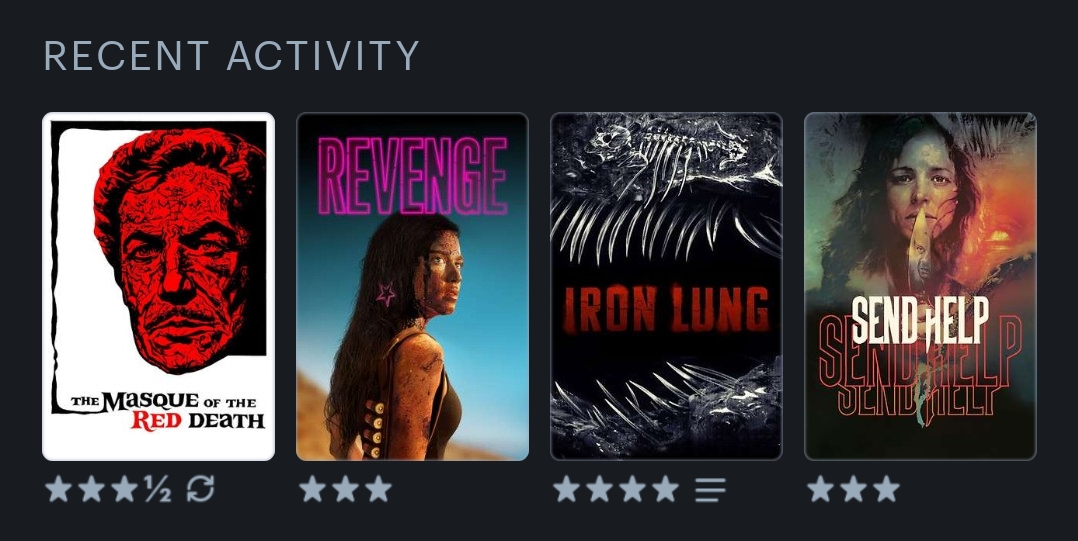1078x541 pixels.
Task: Click the second star under the Iron Lung poster
Action: (599, 489)
